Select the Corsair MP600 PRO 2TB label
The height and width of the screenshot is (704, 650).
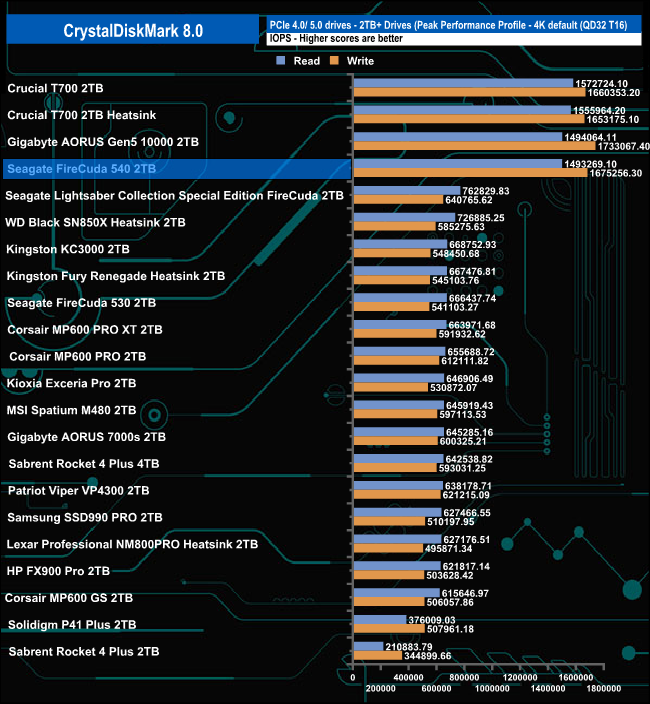[78, 356]
